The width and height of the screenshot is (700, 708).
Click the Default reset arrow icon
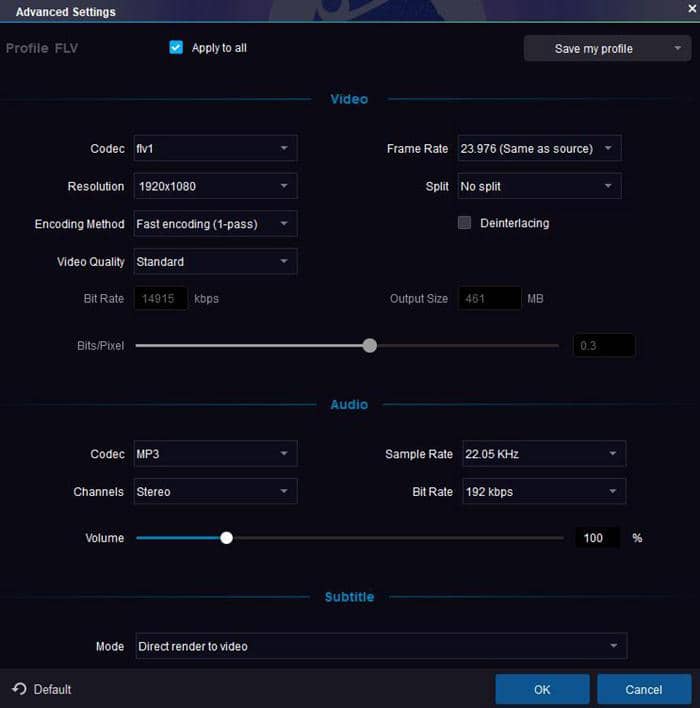tap(19, 689)
